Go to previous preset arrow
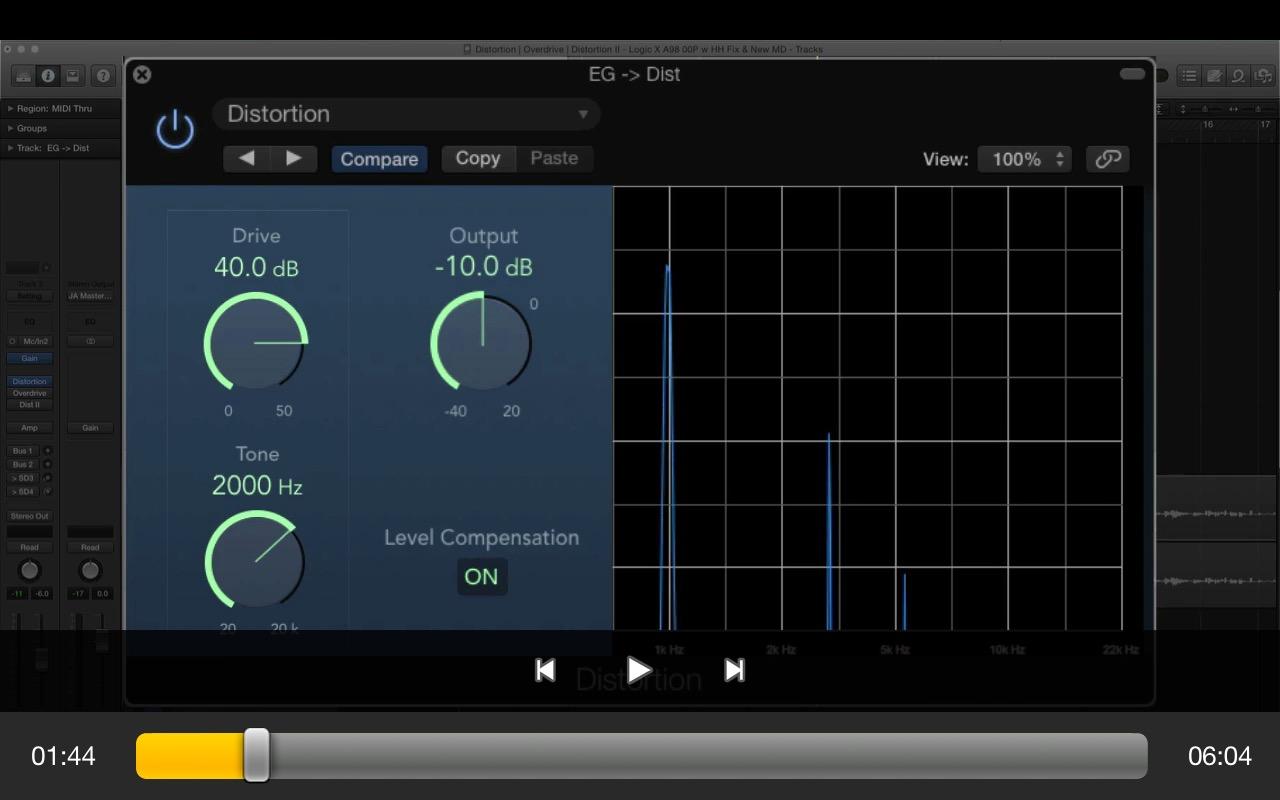 [x=247, y=159]
